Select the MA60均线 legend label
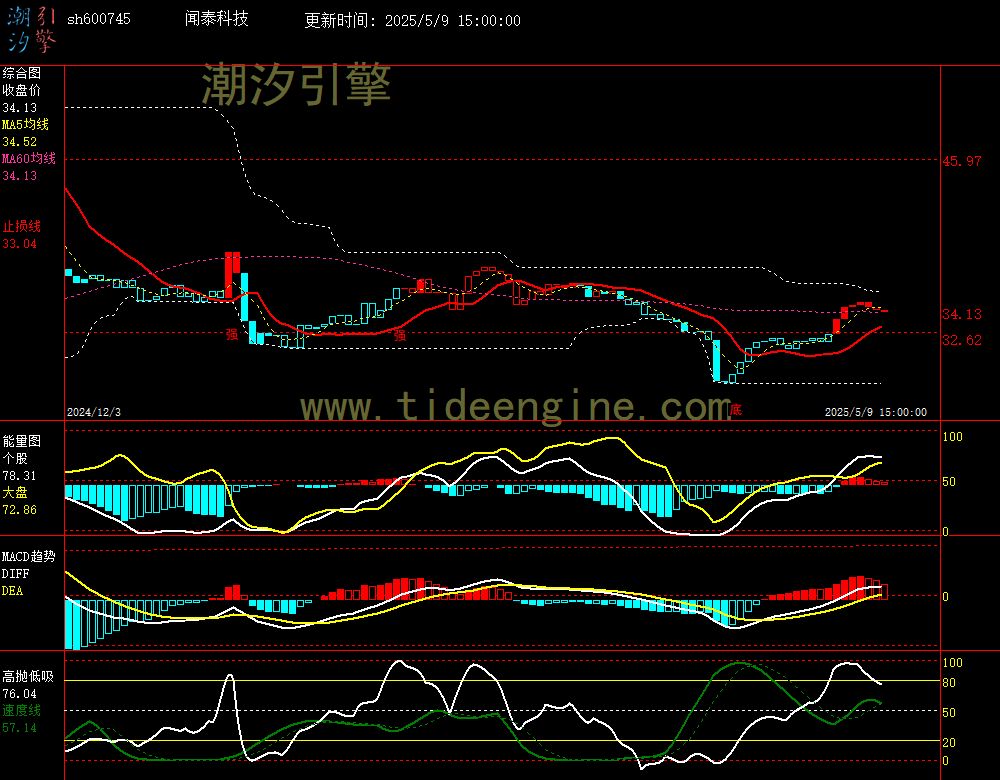Image resolution: width=1000 pixels, height=780 pixels. point(29,158)
